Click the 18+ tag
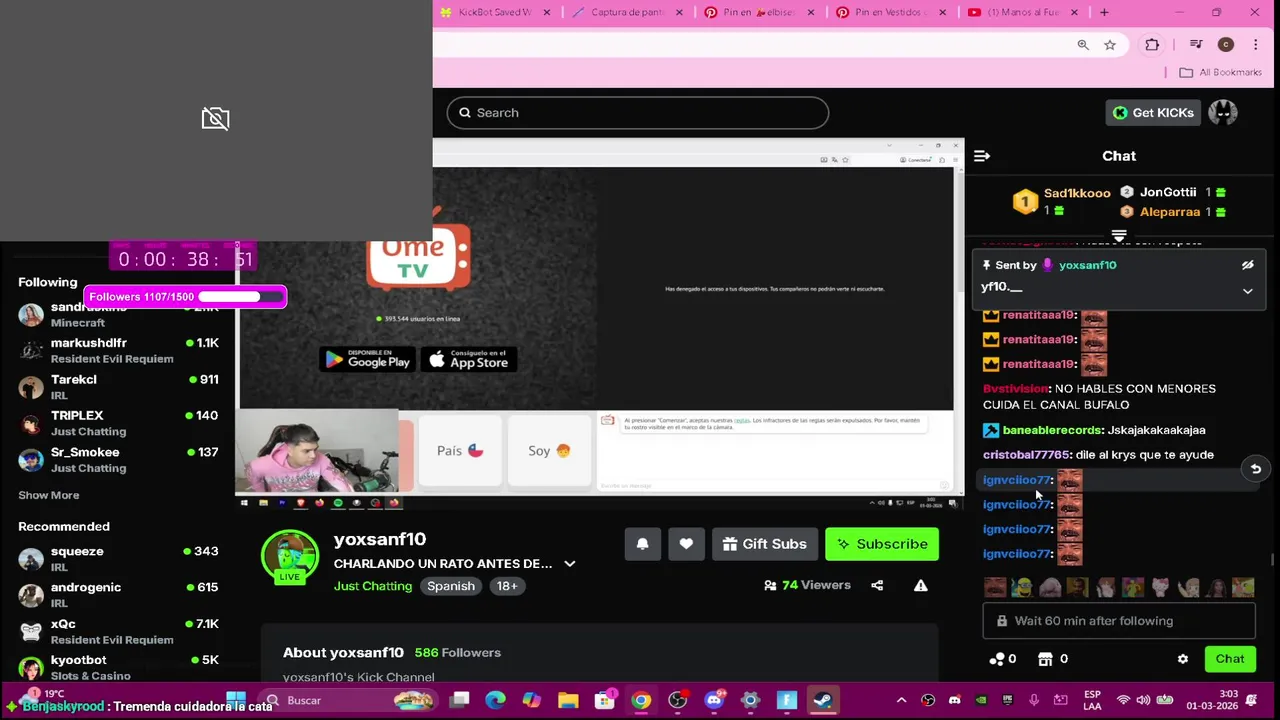1280x720 pixels. tap(507, 586)
